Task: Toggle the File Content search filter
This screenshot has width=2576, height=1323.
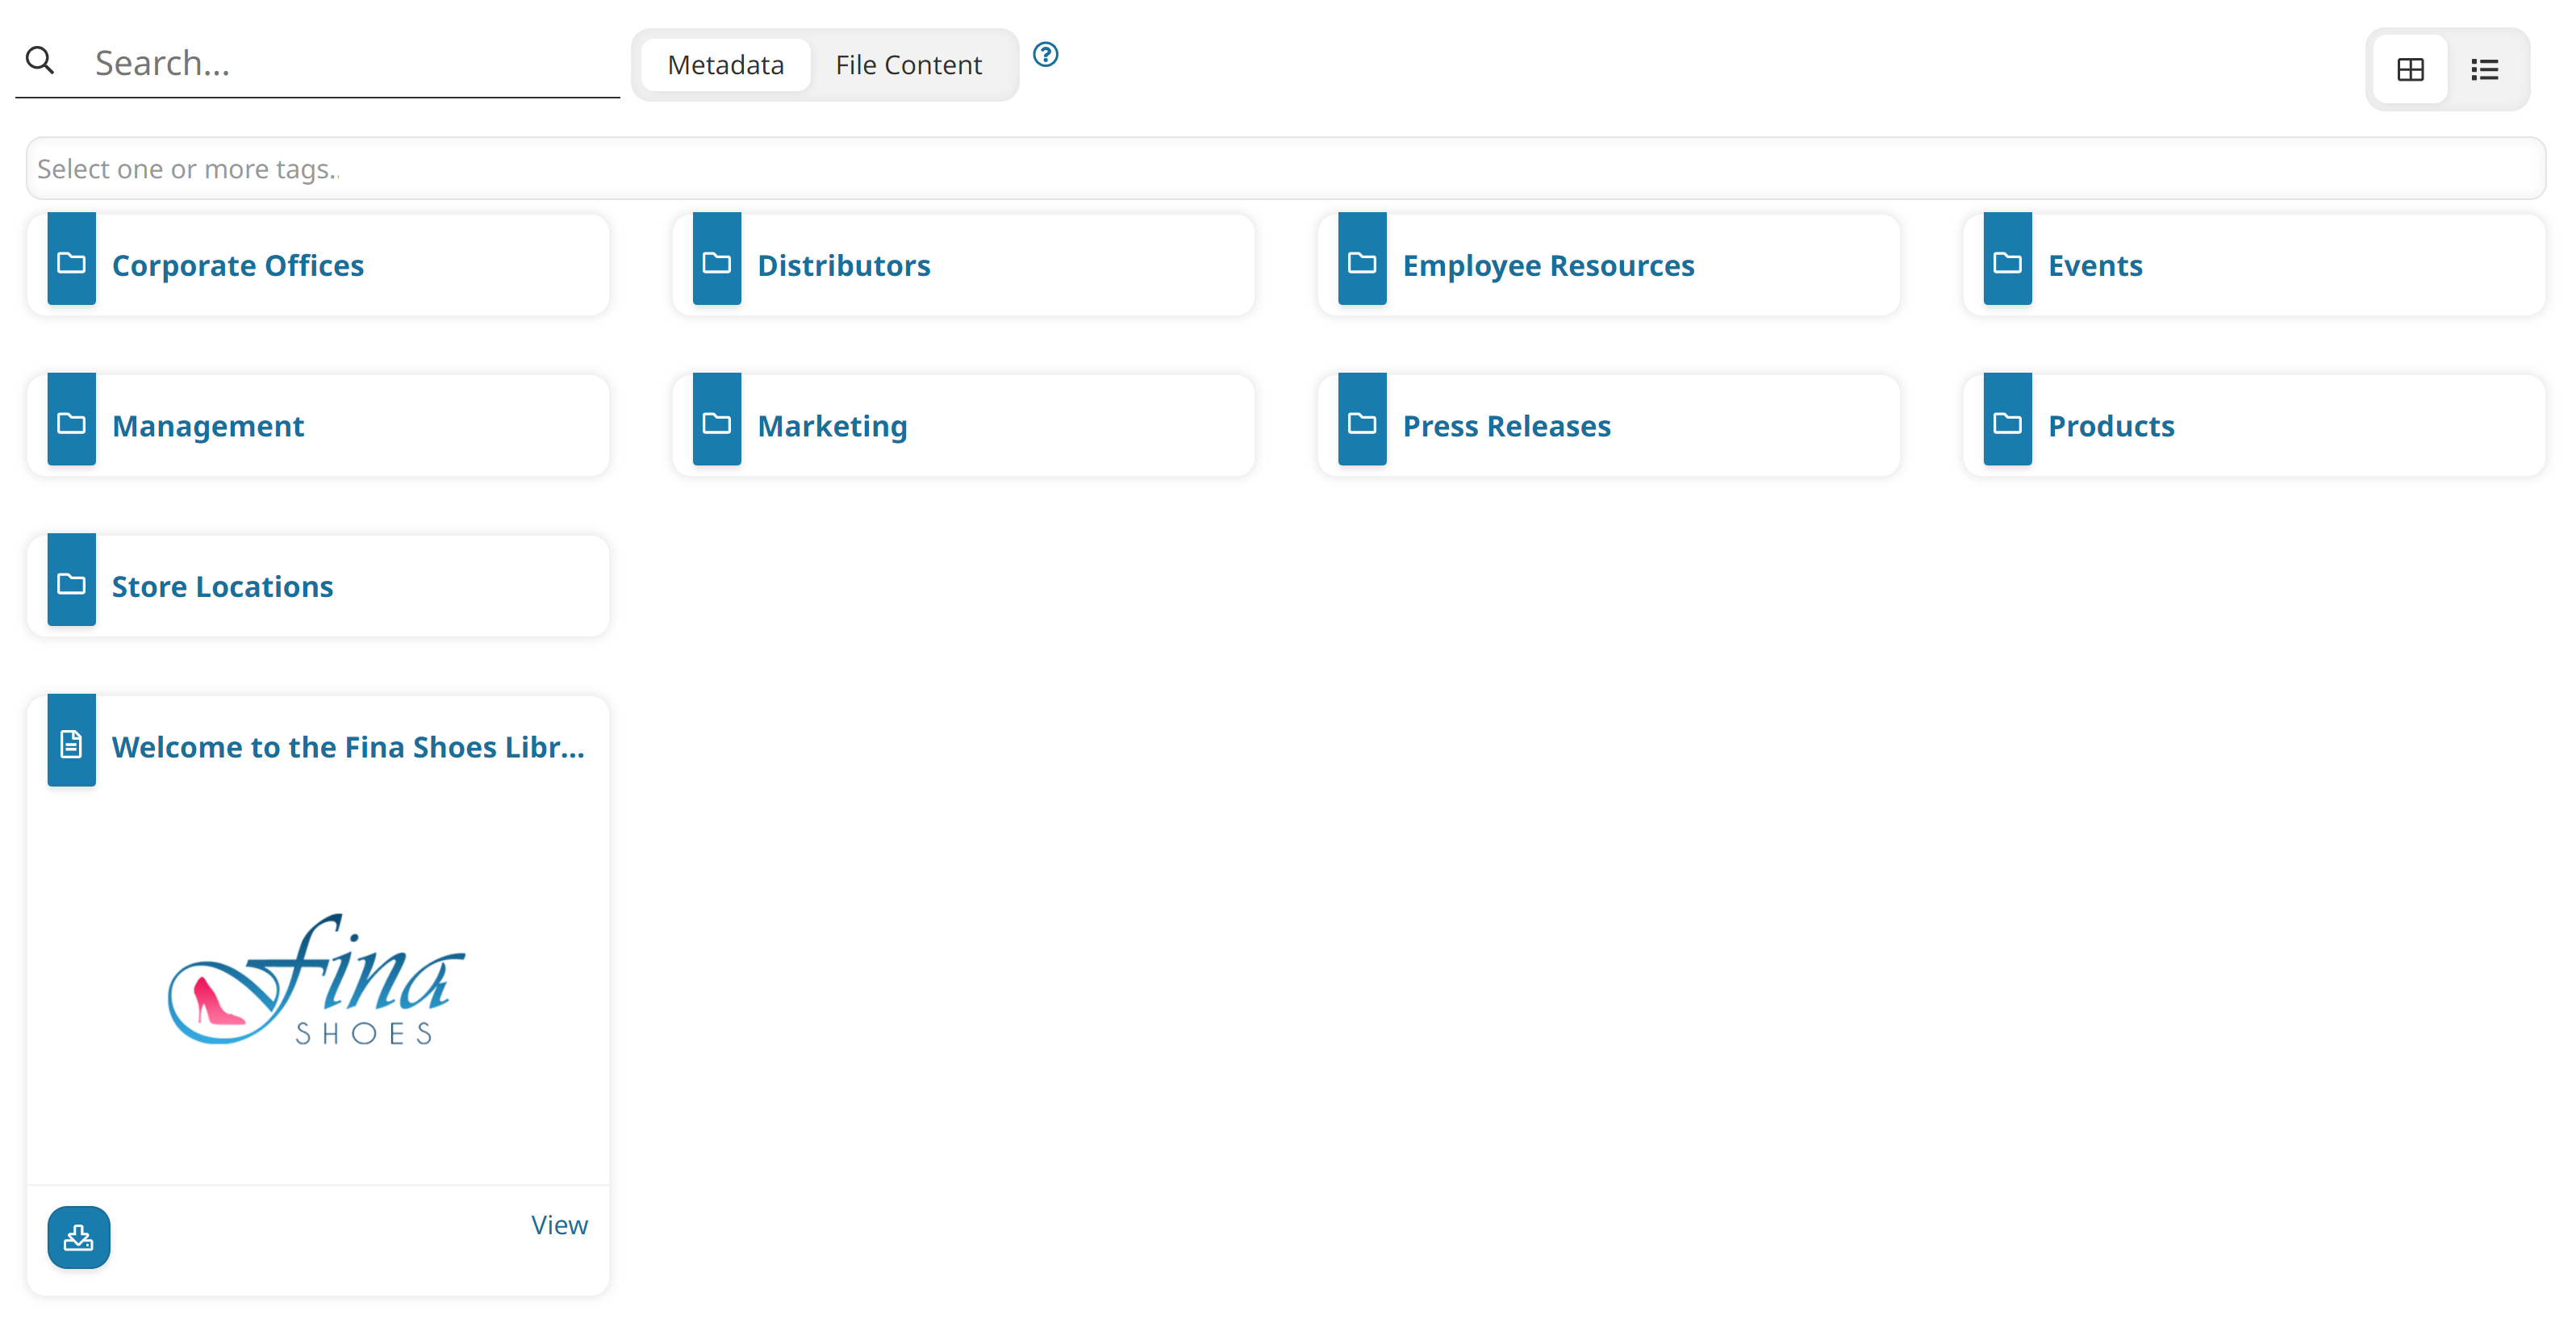Action: coord(909,64)
